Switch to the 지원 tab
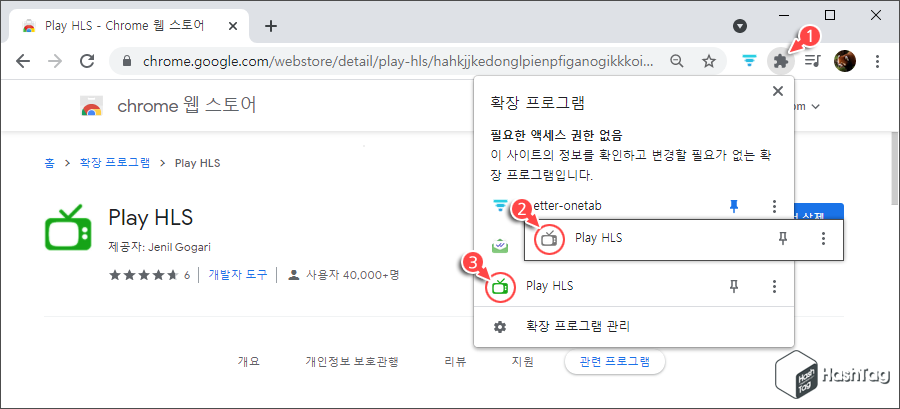The height and width of the screenshot is (409, 900). (x=522, y=362)
